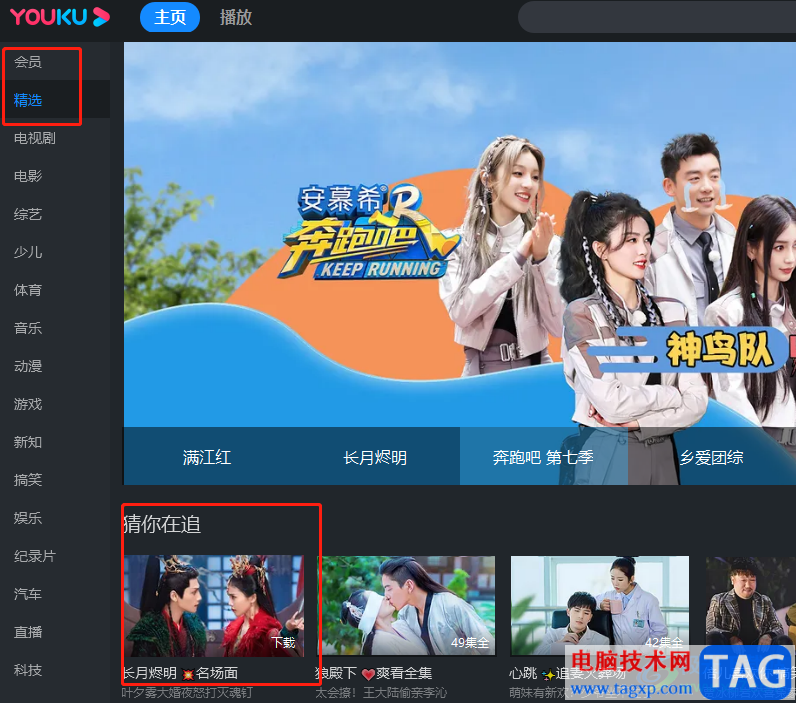Viewport: 796px width, 703px height.
Task: Open the 体育 category
Action: 28,290
